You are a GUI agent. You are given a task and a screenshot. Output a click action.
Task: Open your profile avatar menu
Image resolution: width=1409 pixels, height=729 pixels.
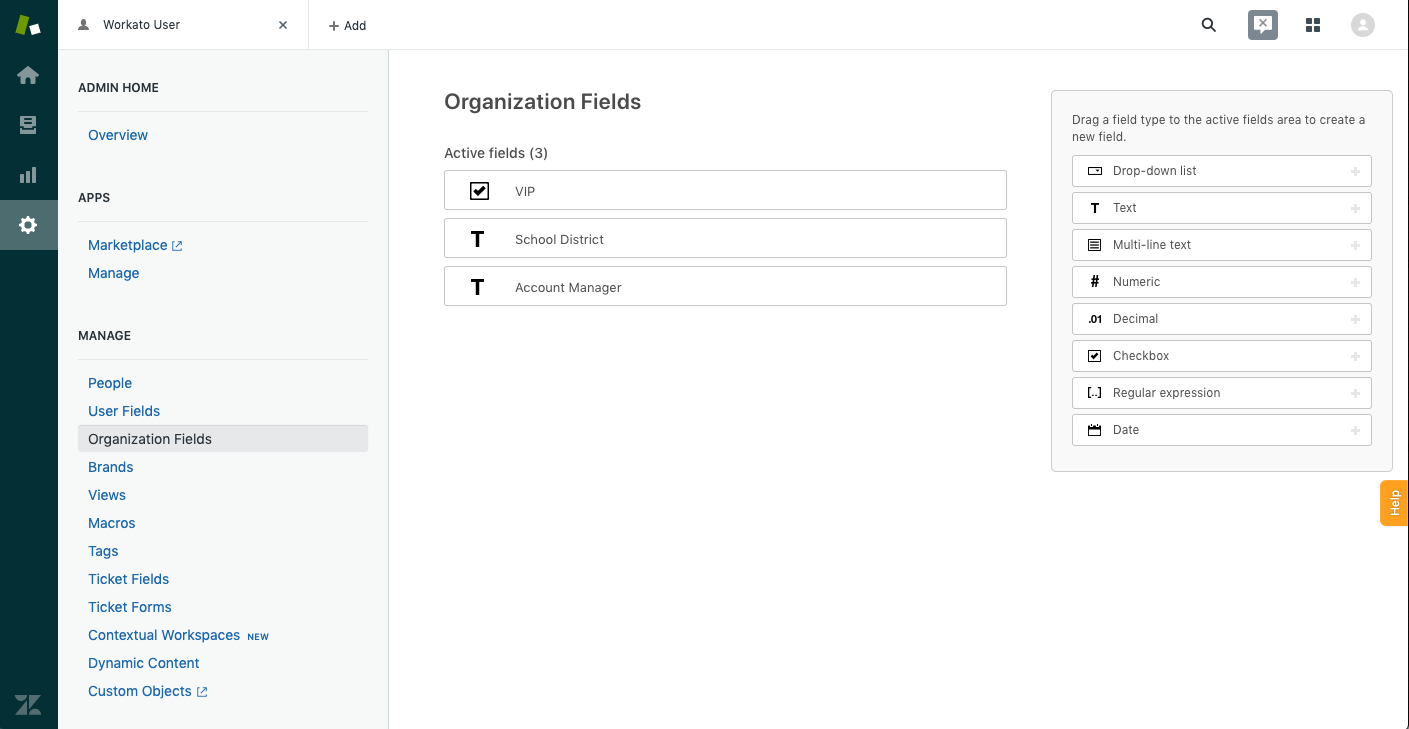[1362, 25]
